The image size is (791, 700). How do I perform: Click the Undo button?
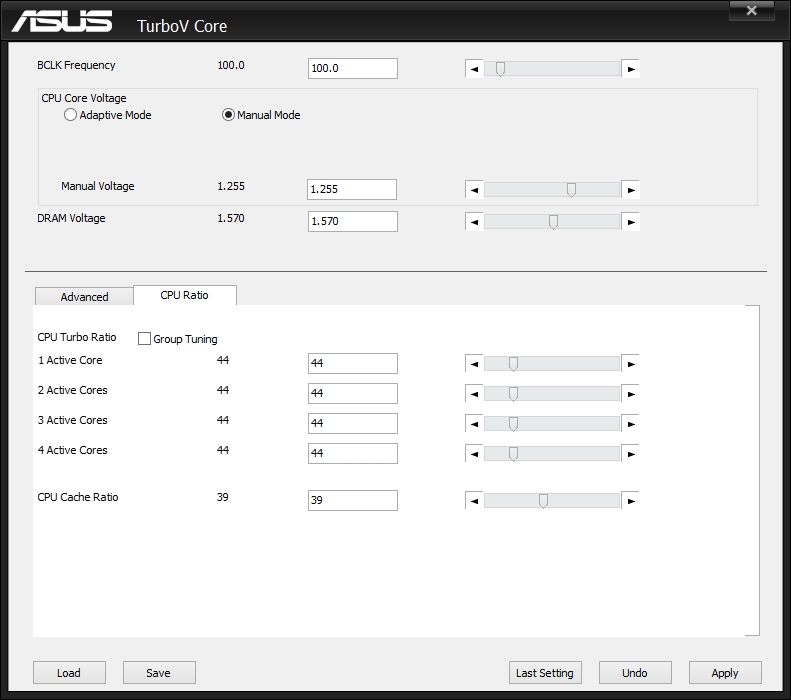635,673
